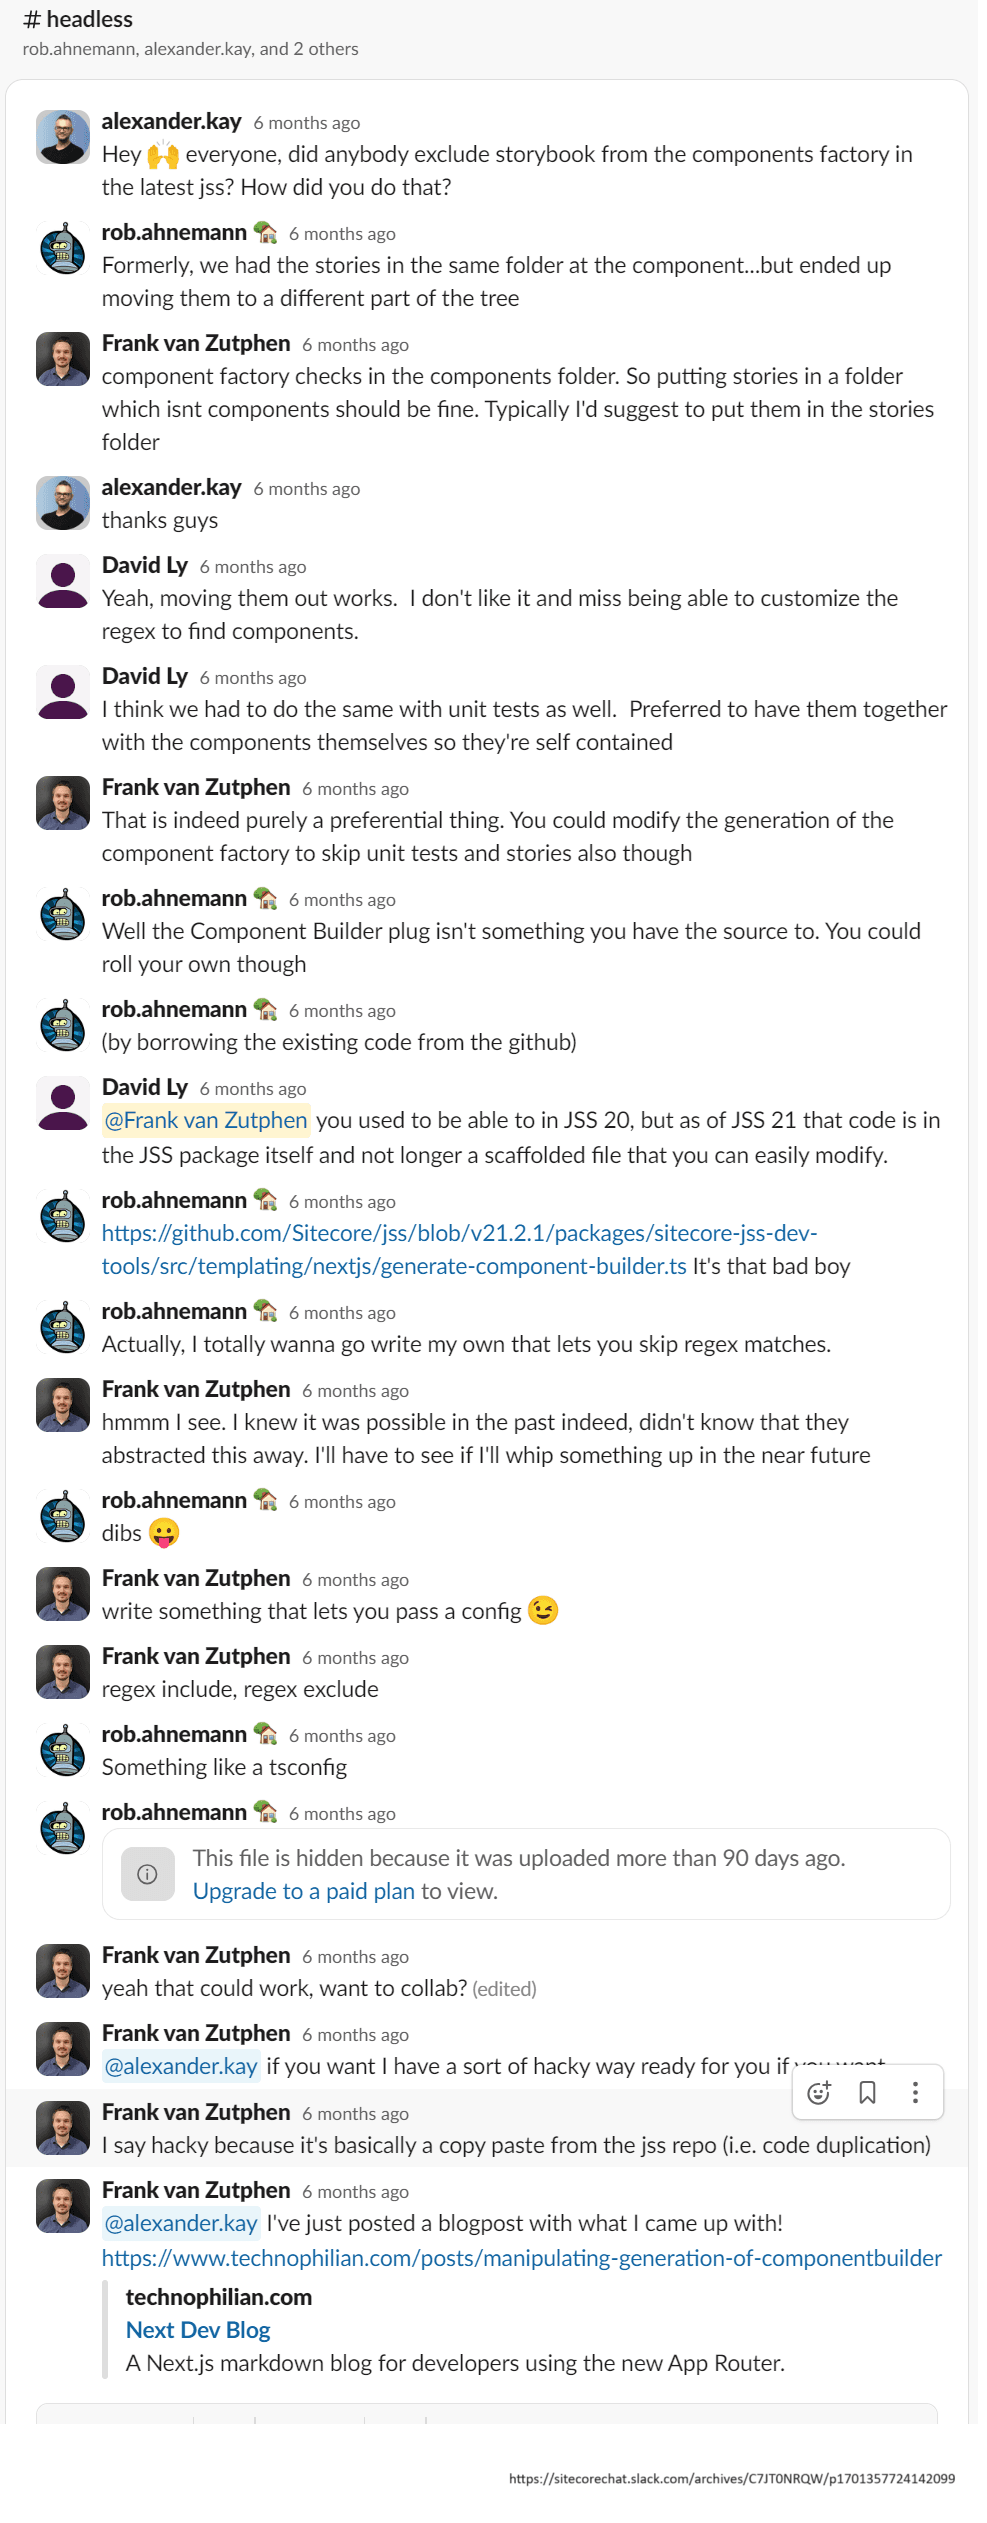Click rob.ahnemann's robot avatar next to dibs
The width and height of the screenshot is (987, 2523).
[x=63, y=1516]
